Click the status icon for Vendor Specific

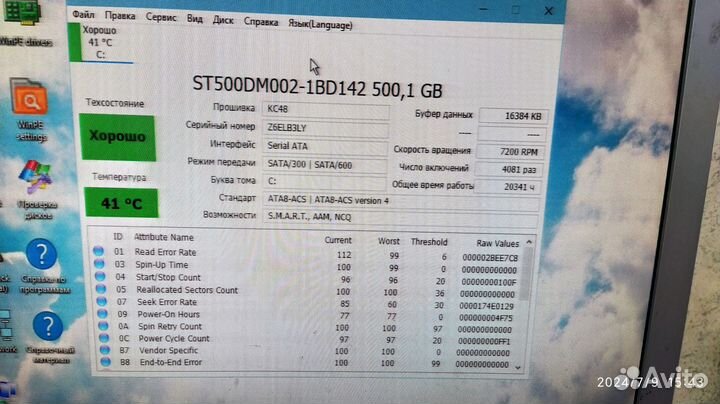[105, 349]
